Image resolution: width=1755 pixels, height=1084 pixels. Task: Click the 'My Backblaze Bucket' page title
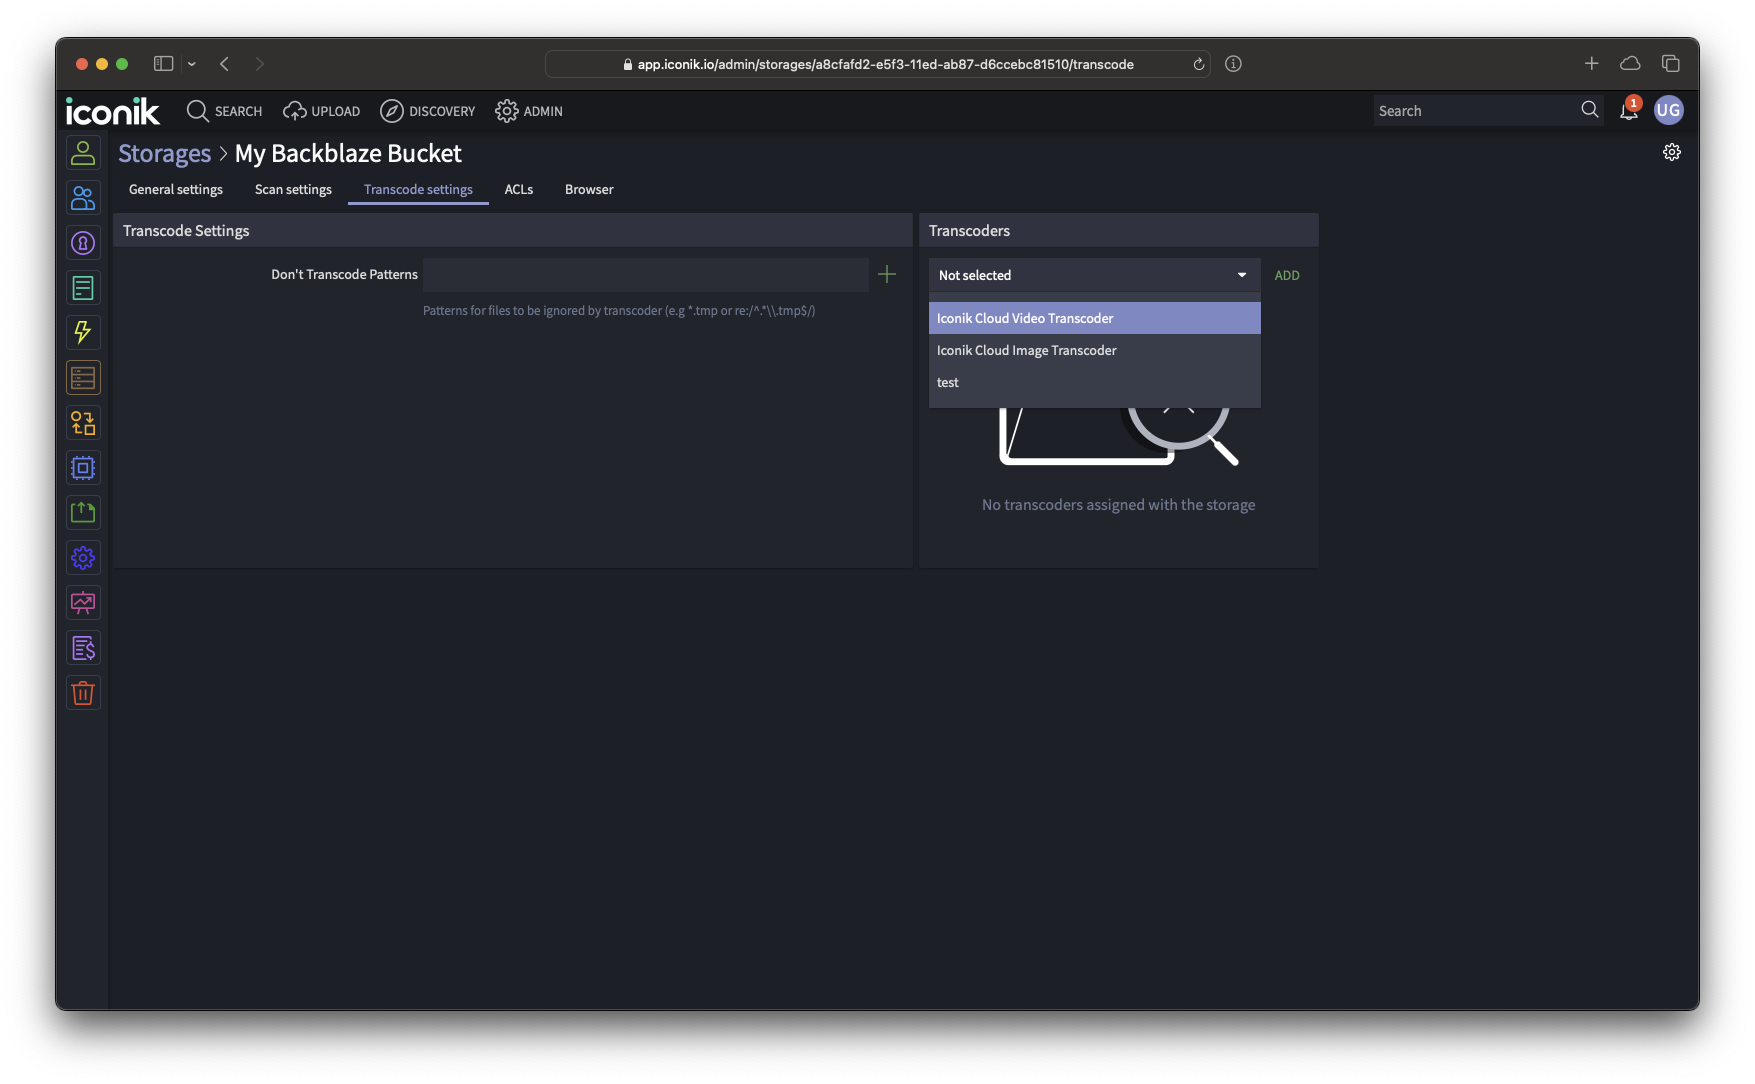point(348,153)
